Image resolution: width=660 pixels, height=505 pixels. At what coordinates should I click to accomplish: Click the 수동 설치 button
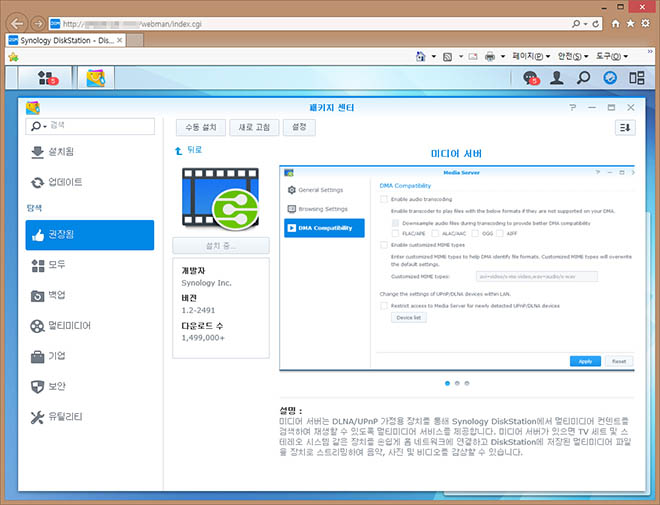tap(201, 127)
